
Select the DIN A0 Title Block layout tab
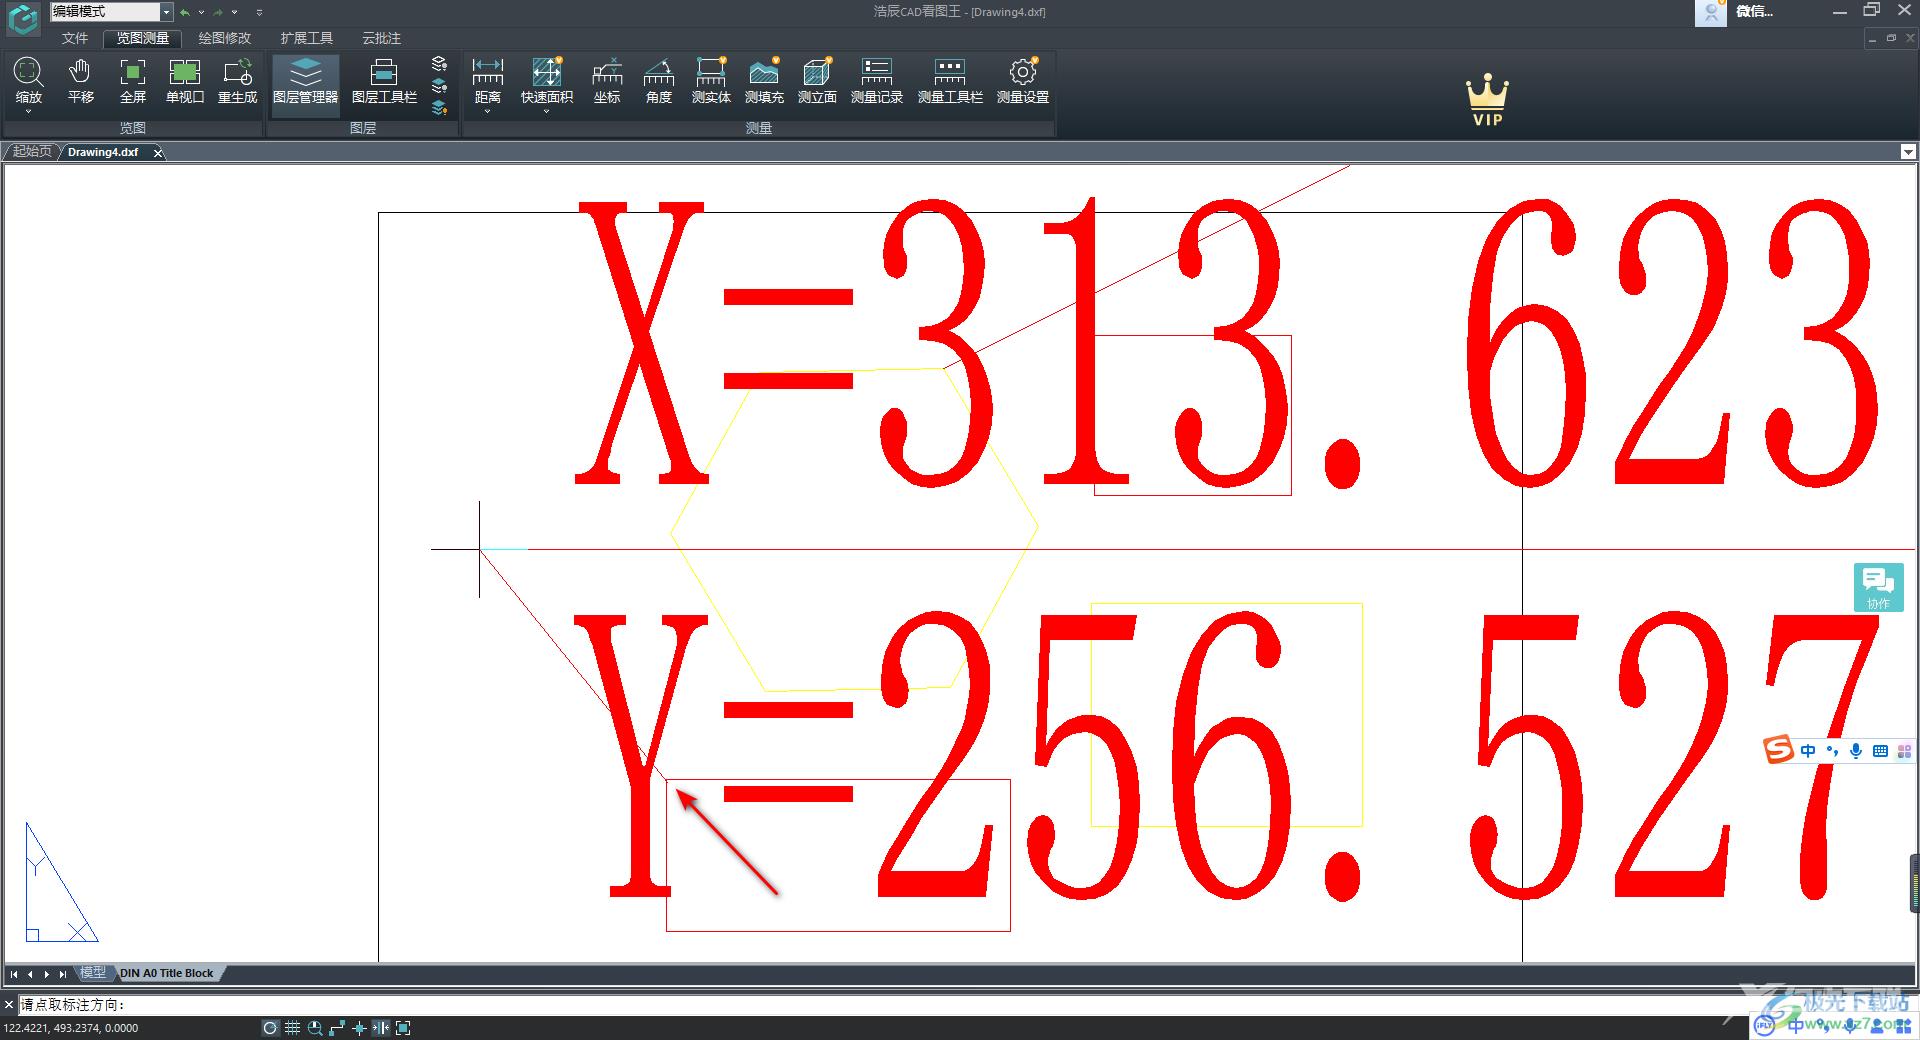click(167, 973)
